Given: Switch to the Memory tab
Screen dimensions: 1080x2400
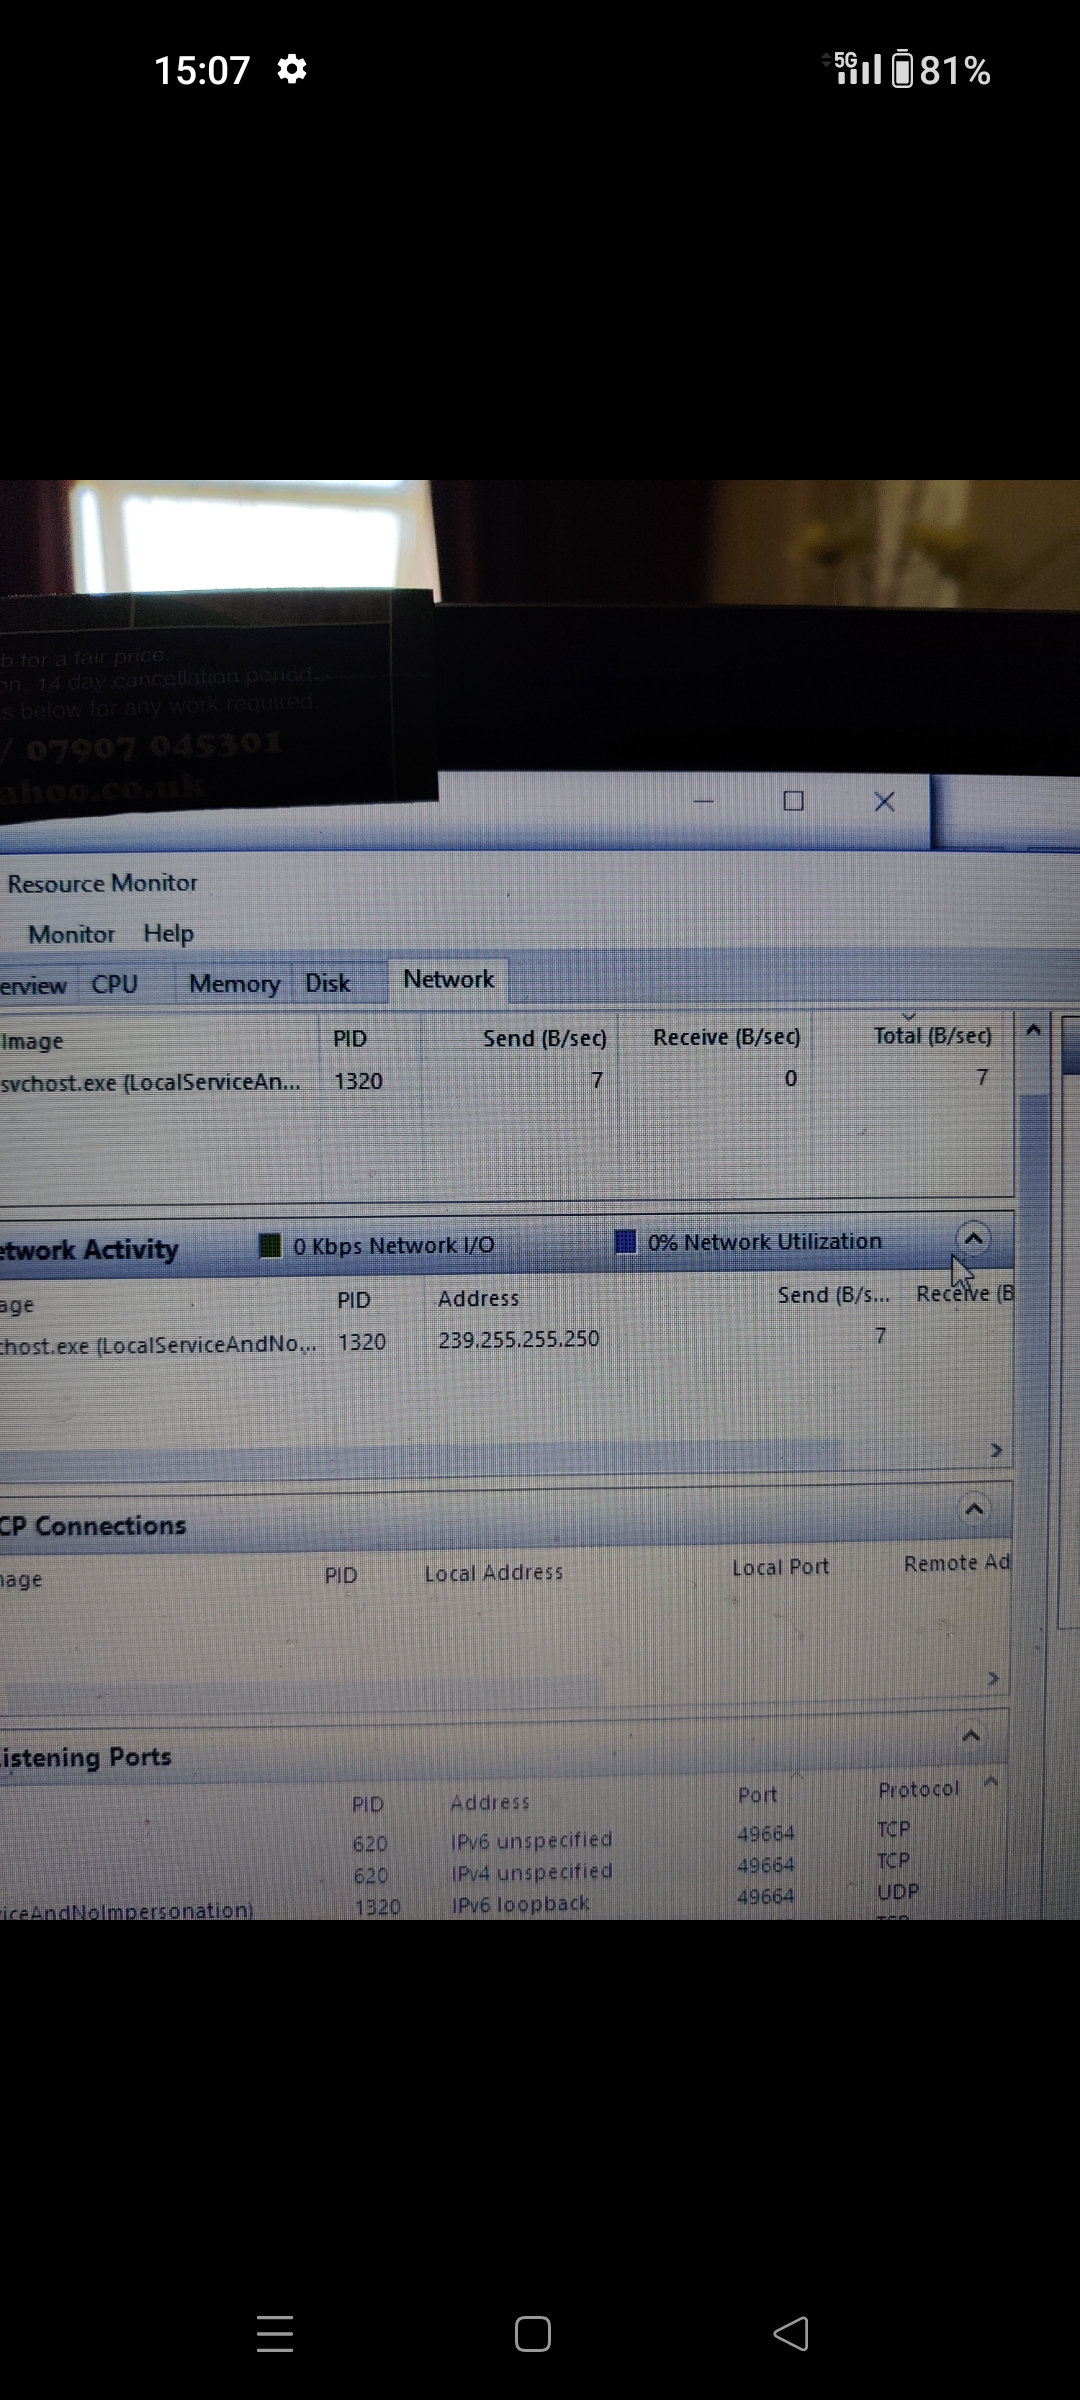Looking at the screenshot, I should pyautogui.click(x=234, y=984).
